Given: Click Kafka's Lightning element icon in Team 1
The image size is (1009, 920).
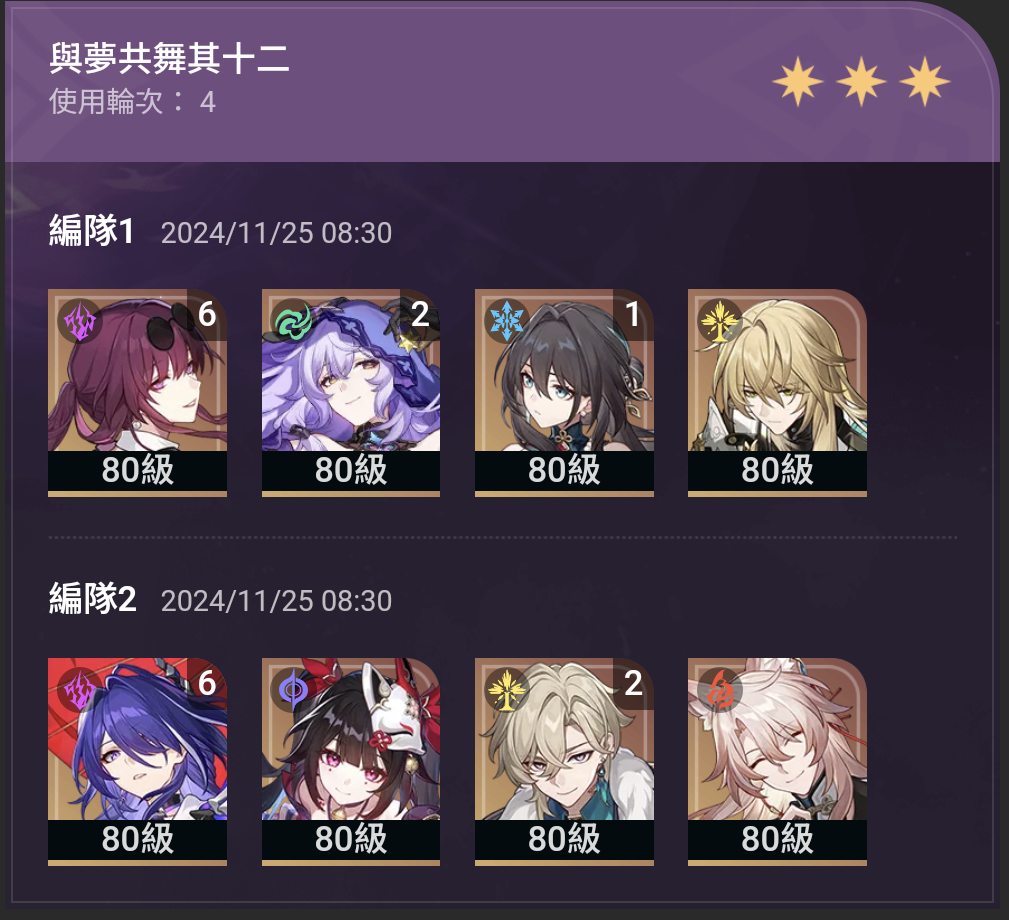Looking at the screenshot, I should 79,320.
